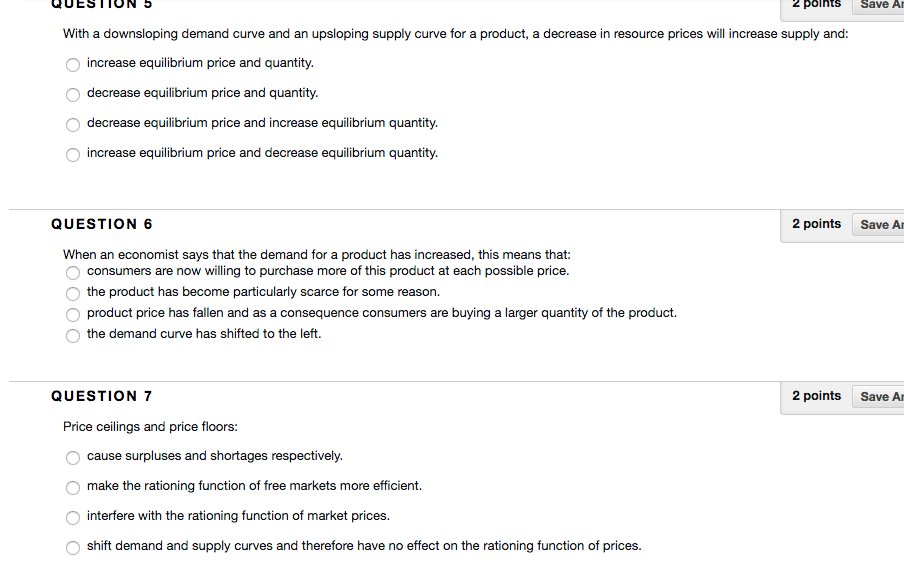Choose 'decrease equilibrium price and quantity' radio

73,95
